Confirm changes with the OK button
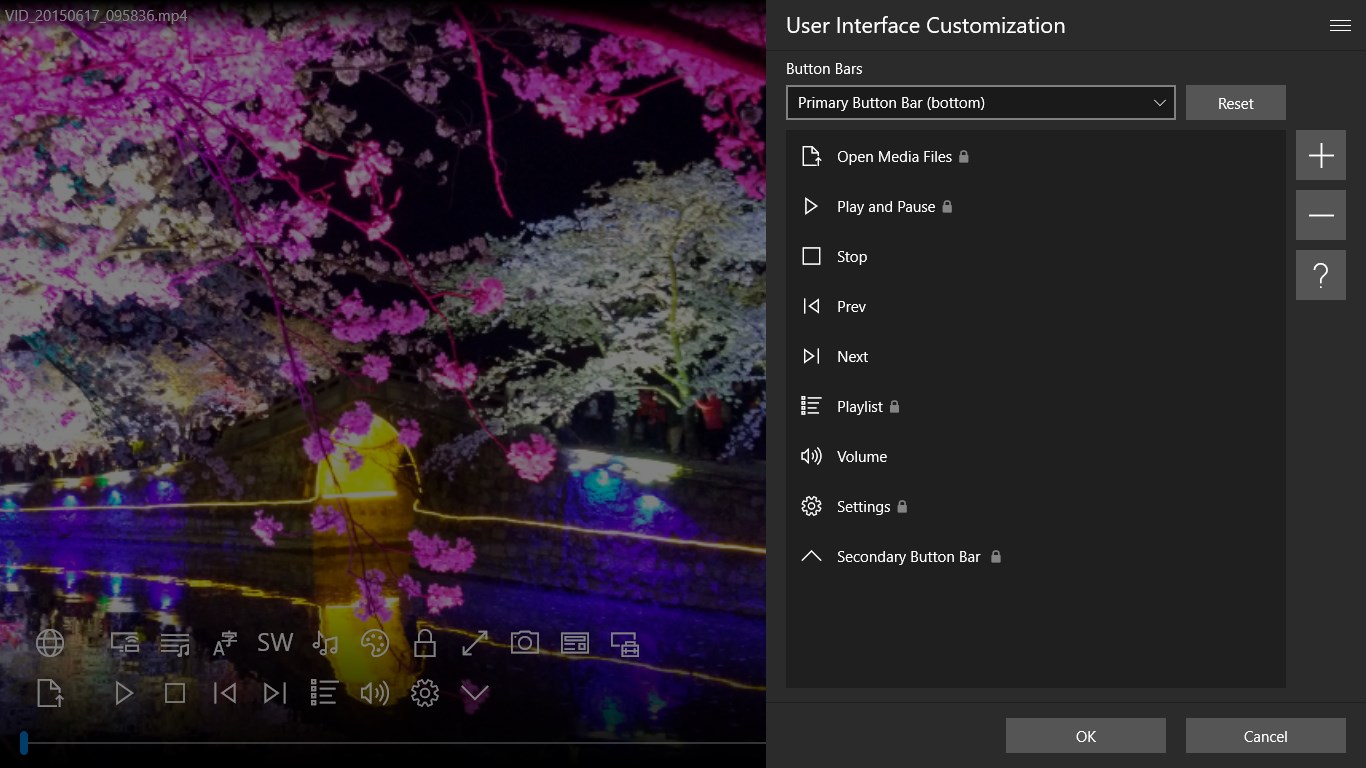This screenshot has height=768, width=1366. (1086, 736)
